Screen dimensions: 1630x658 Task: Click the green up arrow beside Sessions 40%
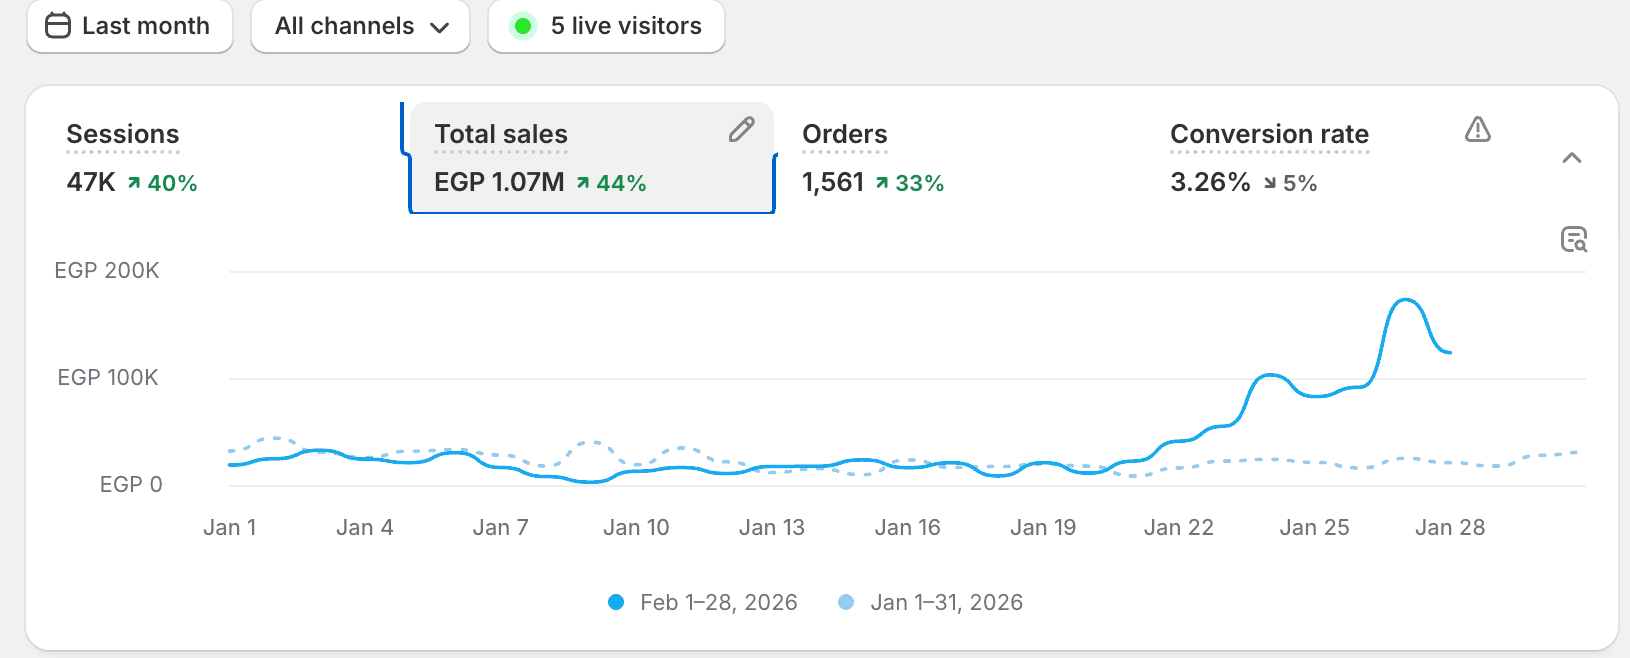(x=134, y=183)
